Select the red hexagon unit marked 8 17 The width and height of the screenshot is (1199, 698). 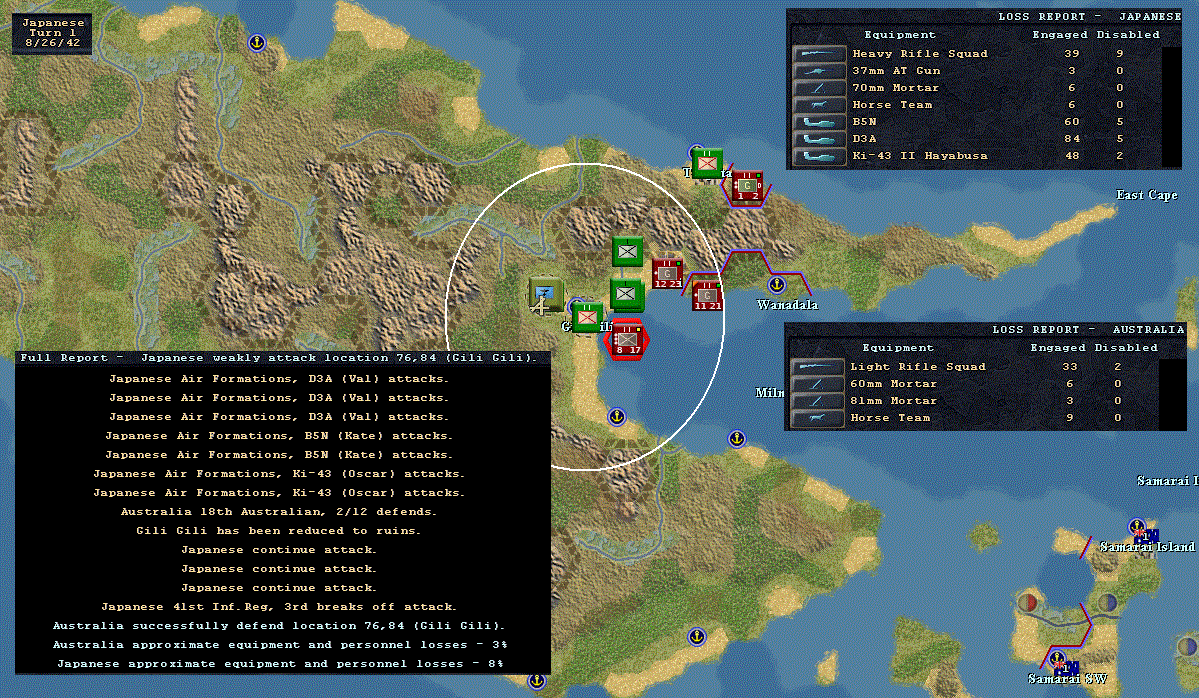click(626, 341)
